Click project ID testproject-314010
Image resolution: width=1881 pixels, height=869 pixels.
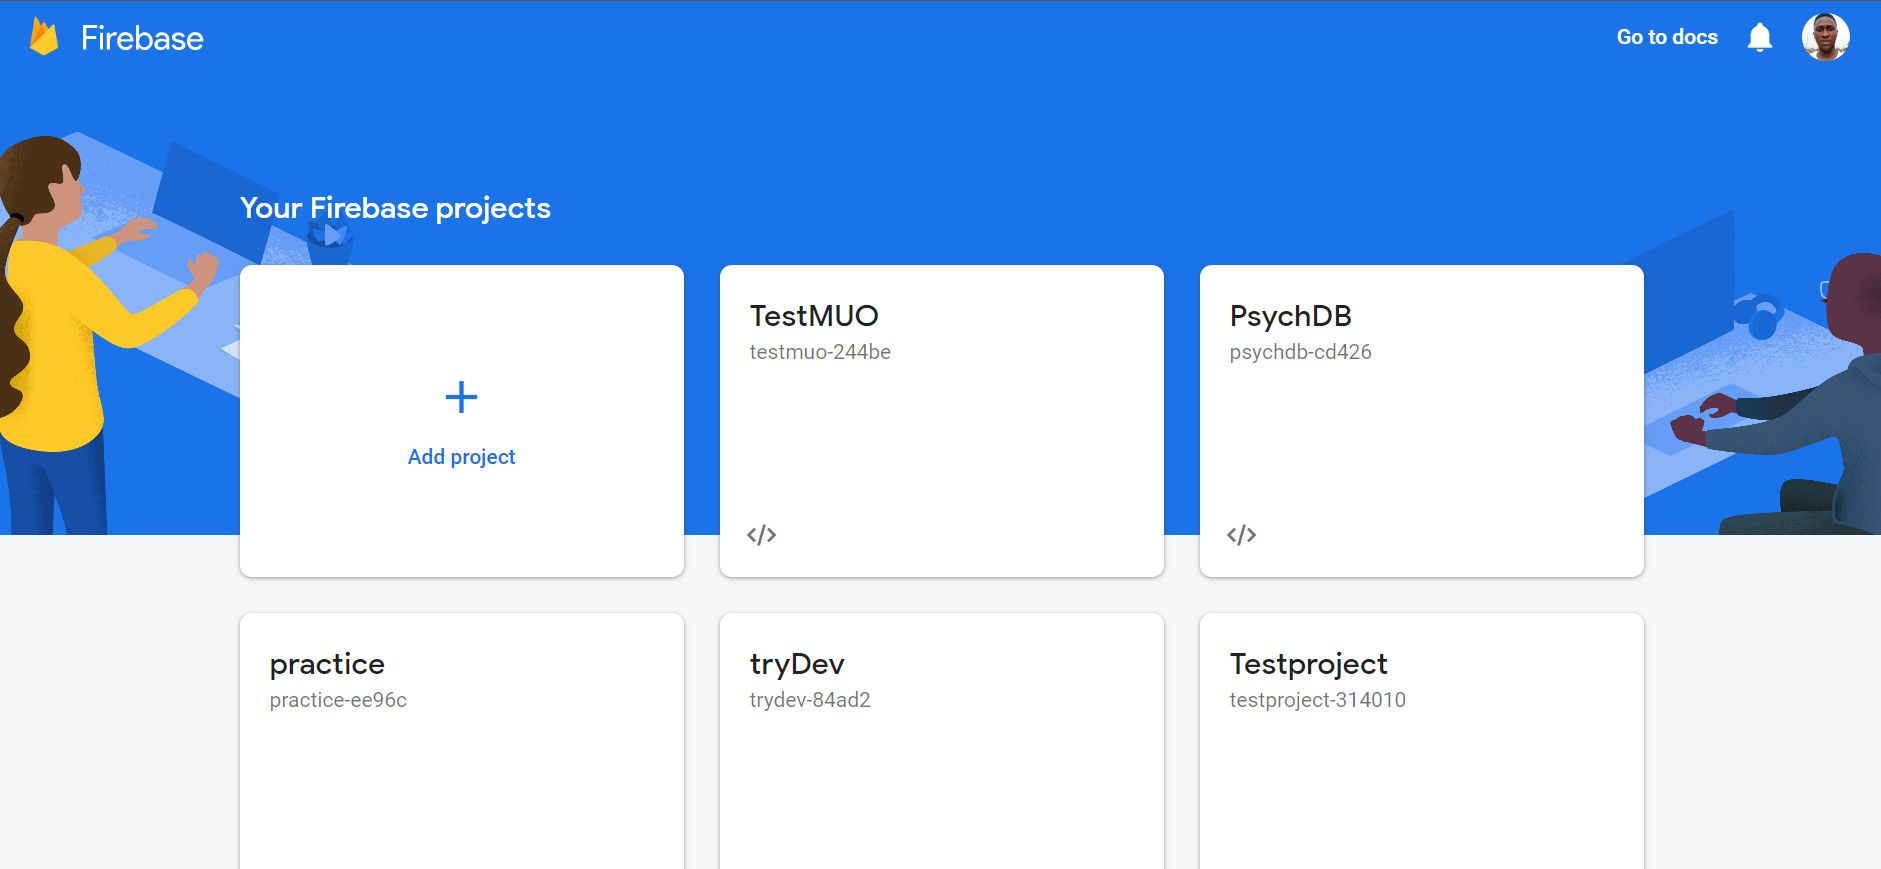(x=1317, y=700)
